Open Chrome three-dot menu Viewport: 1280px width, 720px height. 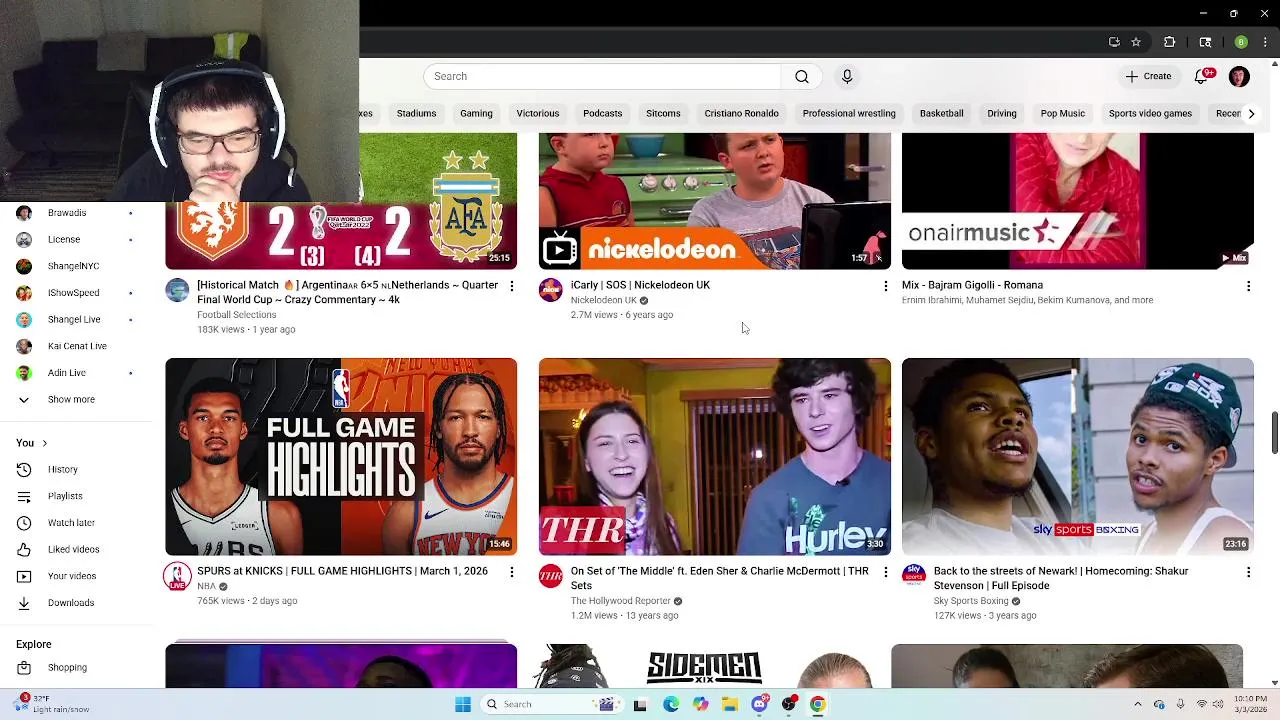[1265, 42]
